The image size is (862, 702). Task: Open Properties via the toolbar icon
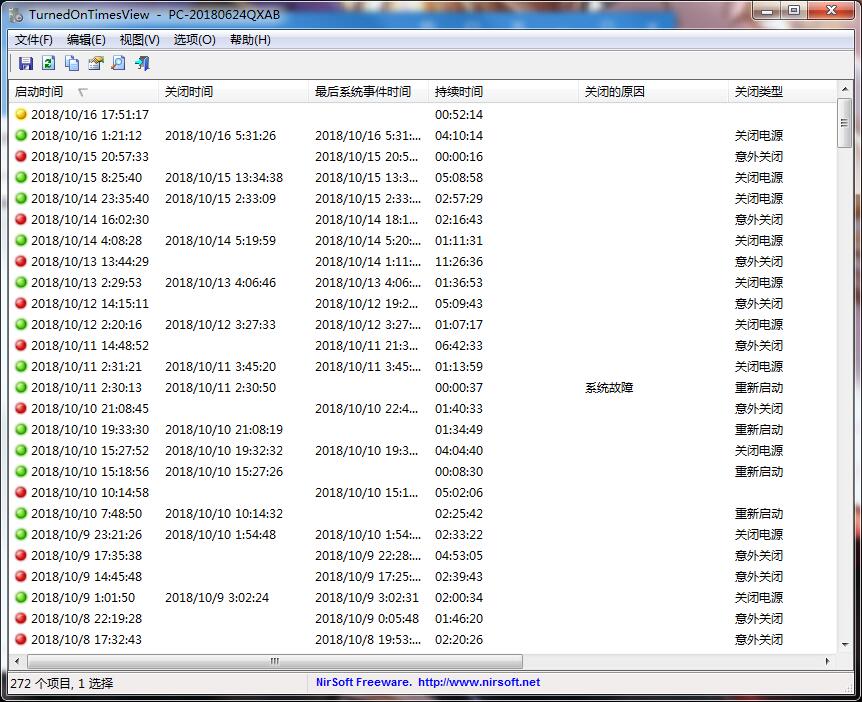pyautogui.click(x=95, y=64)
